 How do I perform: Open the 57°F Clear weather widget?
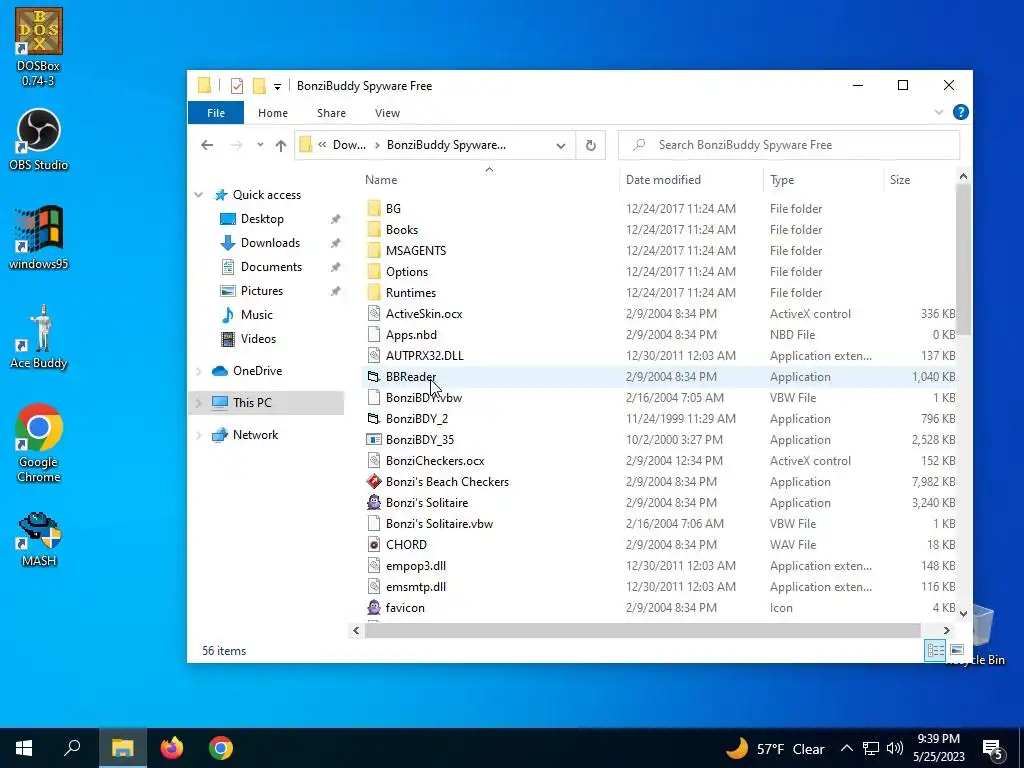[775, 748]
